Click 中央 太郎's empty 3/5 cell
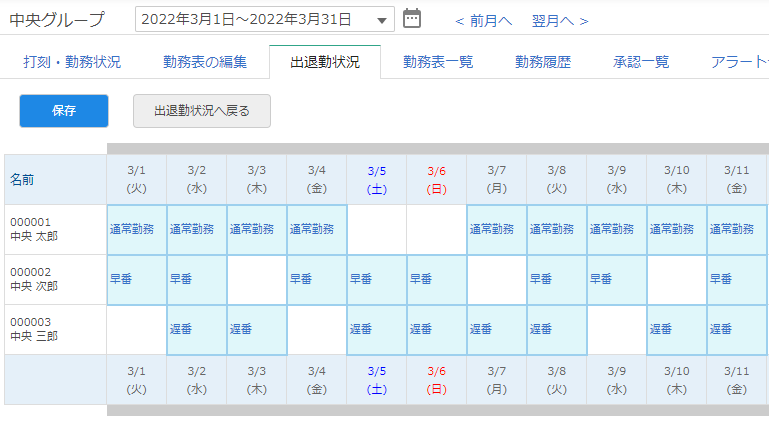 pyautogui.click(x=377, y=229)
